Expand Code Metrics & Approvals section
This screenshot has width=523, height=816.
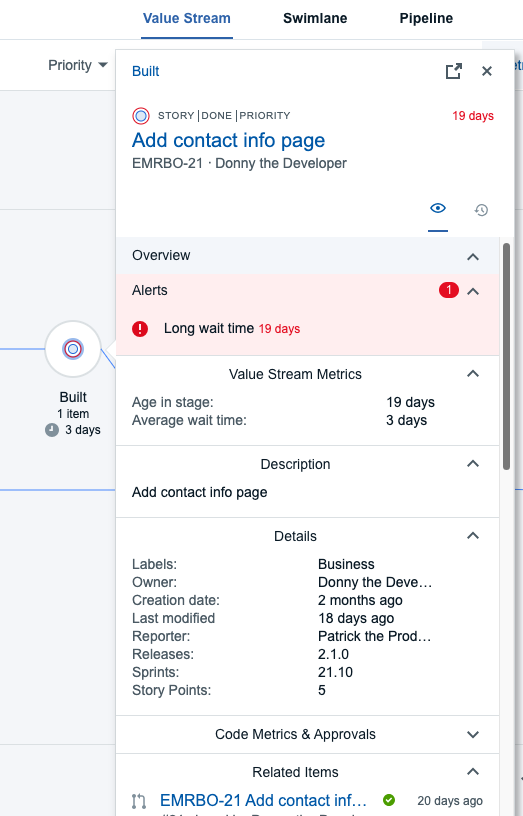pyautogui.click(x=473, y=735)
